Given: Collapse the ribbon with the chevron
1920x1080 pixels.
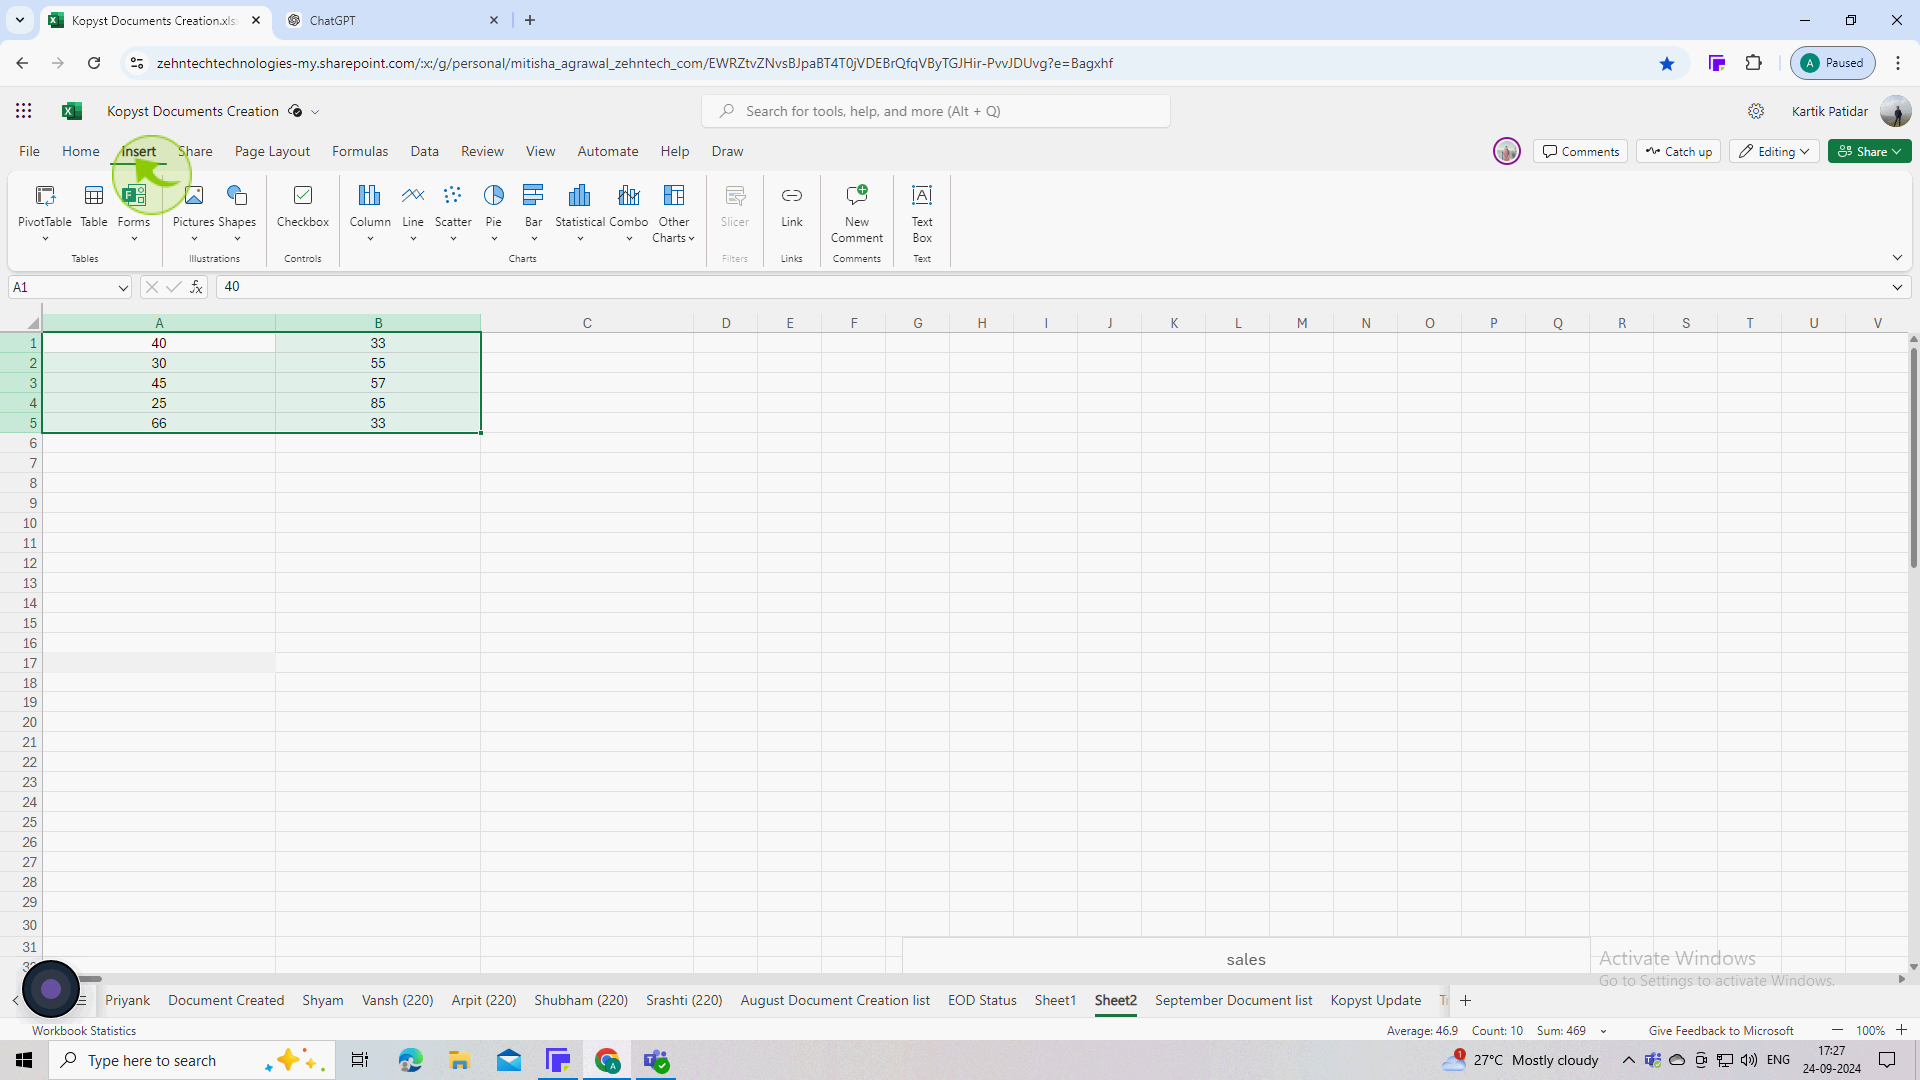Looking at the screenshot, I should 1897,258.
